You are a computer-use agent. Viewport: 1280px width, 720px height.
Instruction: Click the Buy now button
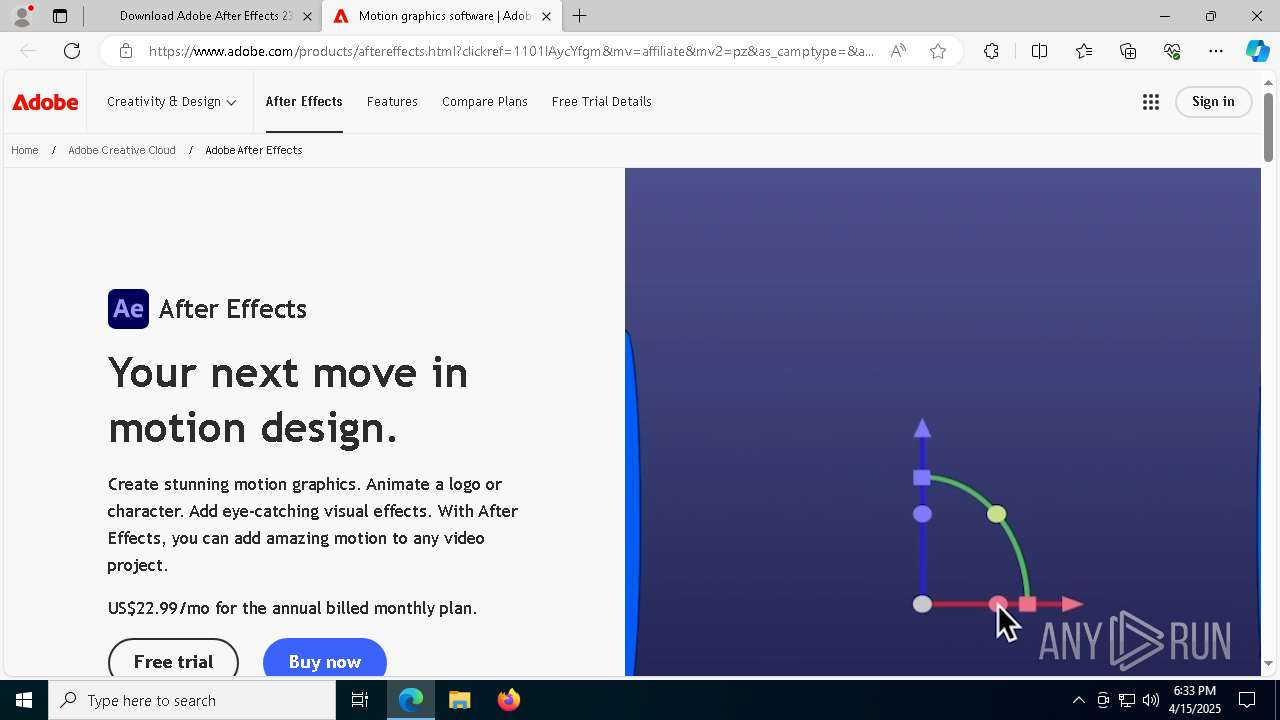[325, 660]
